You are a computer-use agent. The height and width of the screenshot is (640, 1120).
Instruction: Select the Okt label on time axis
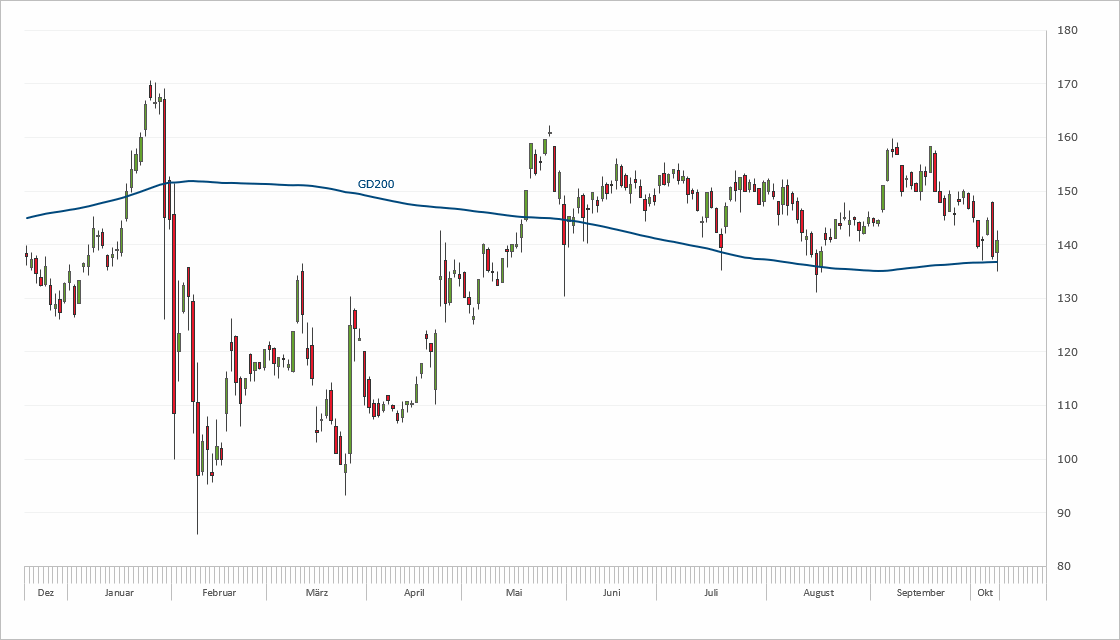(984, 593)
